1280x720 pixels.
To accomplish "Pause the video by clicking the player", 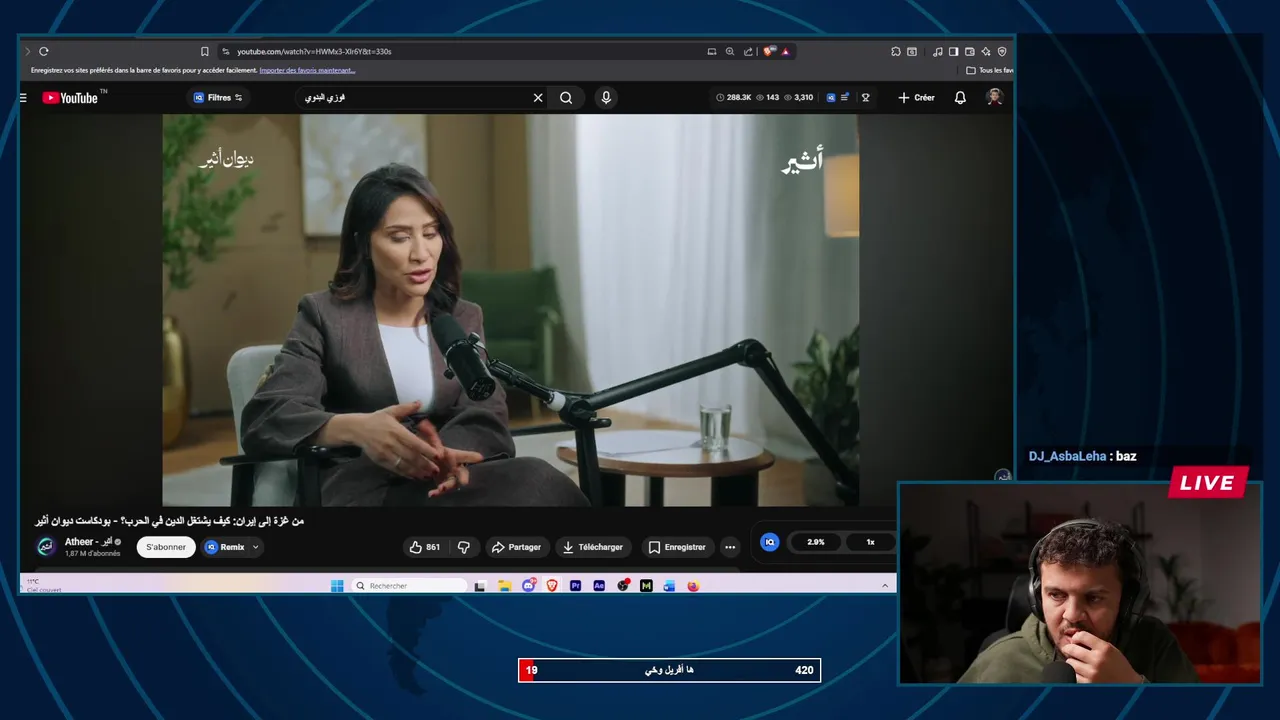I will pyautogui.click(x=510, y=309).
